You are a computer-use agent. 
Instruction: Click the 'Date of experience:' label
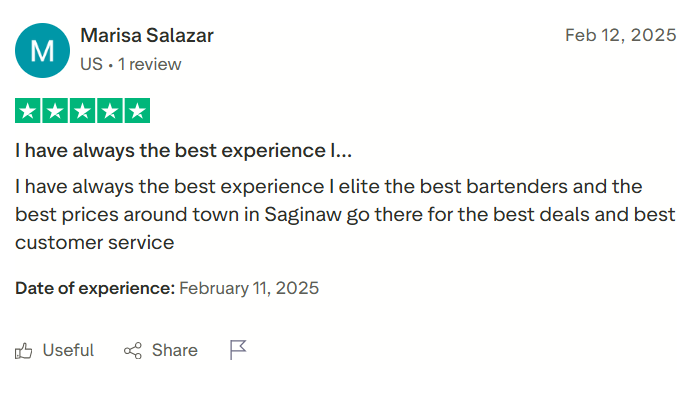pos(95,289)
